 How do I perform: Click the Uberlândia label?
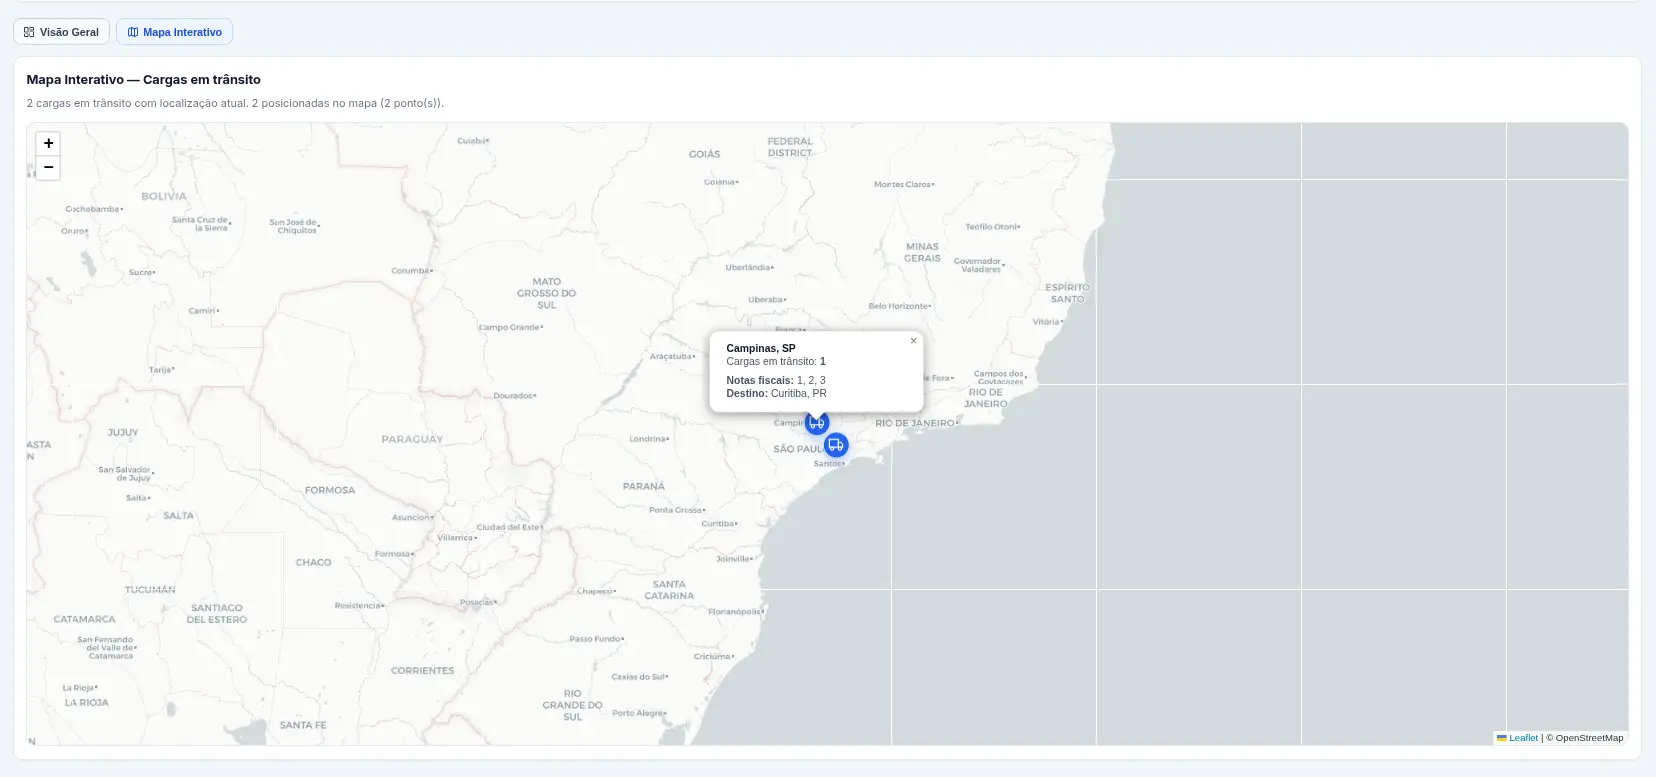(x=749, y=267)
